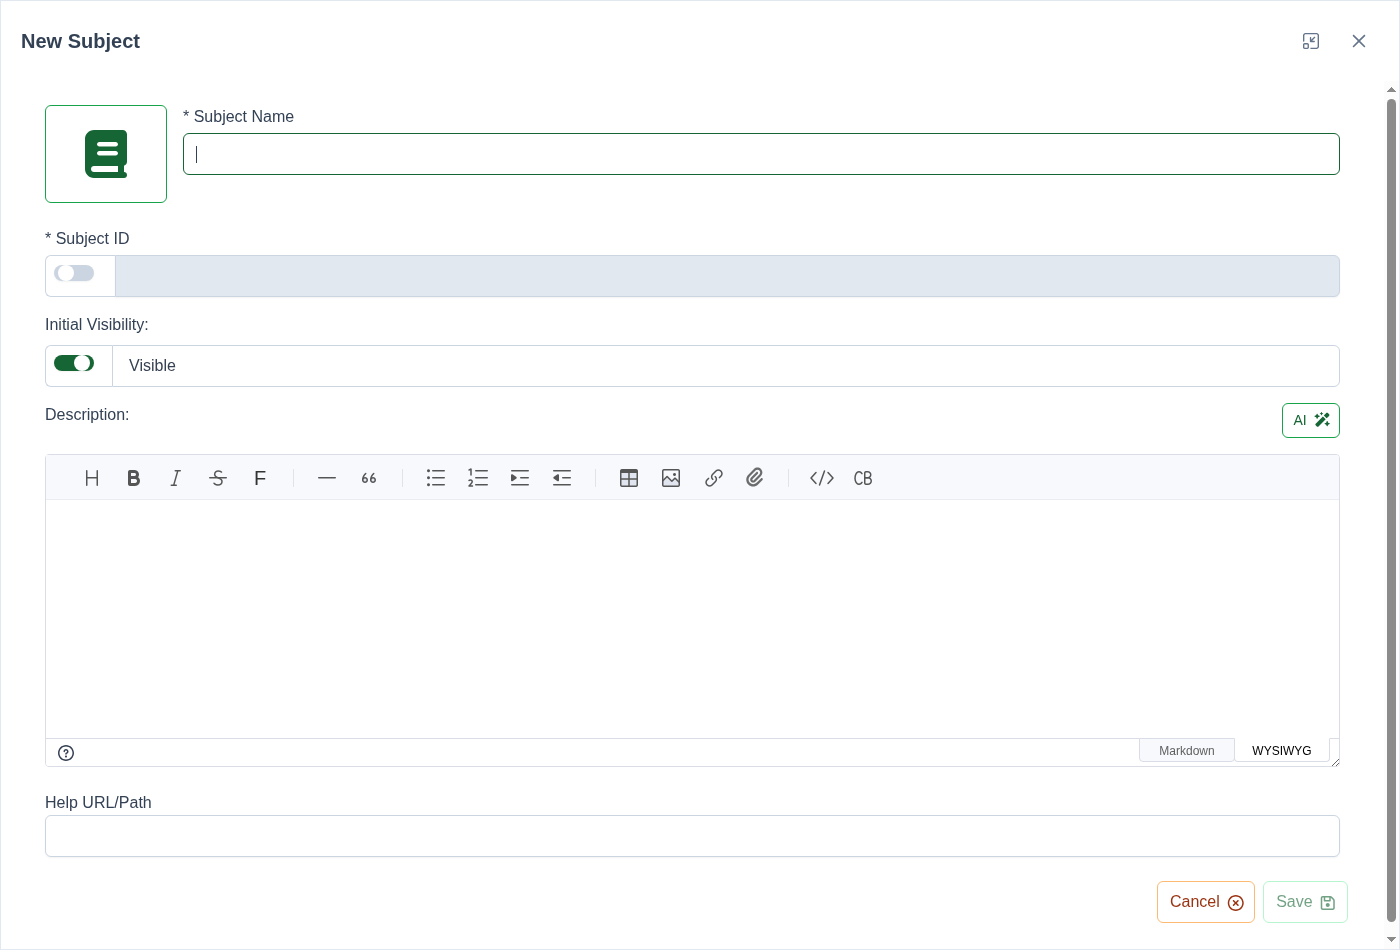
Task: Open the editor help question-mark icon
Action: pyautogui.click(x=66, y=753)
